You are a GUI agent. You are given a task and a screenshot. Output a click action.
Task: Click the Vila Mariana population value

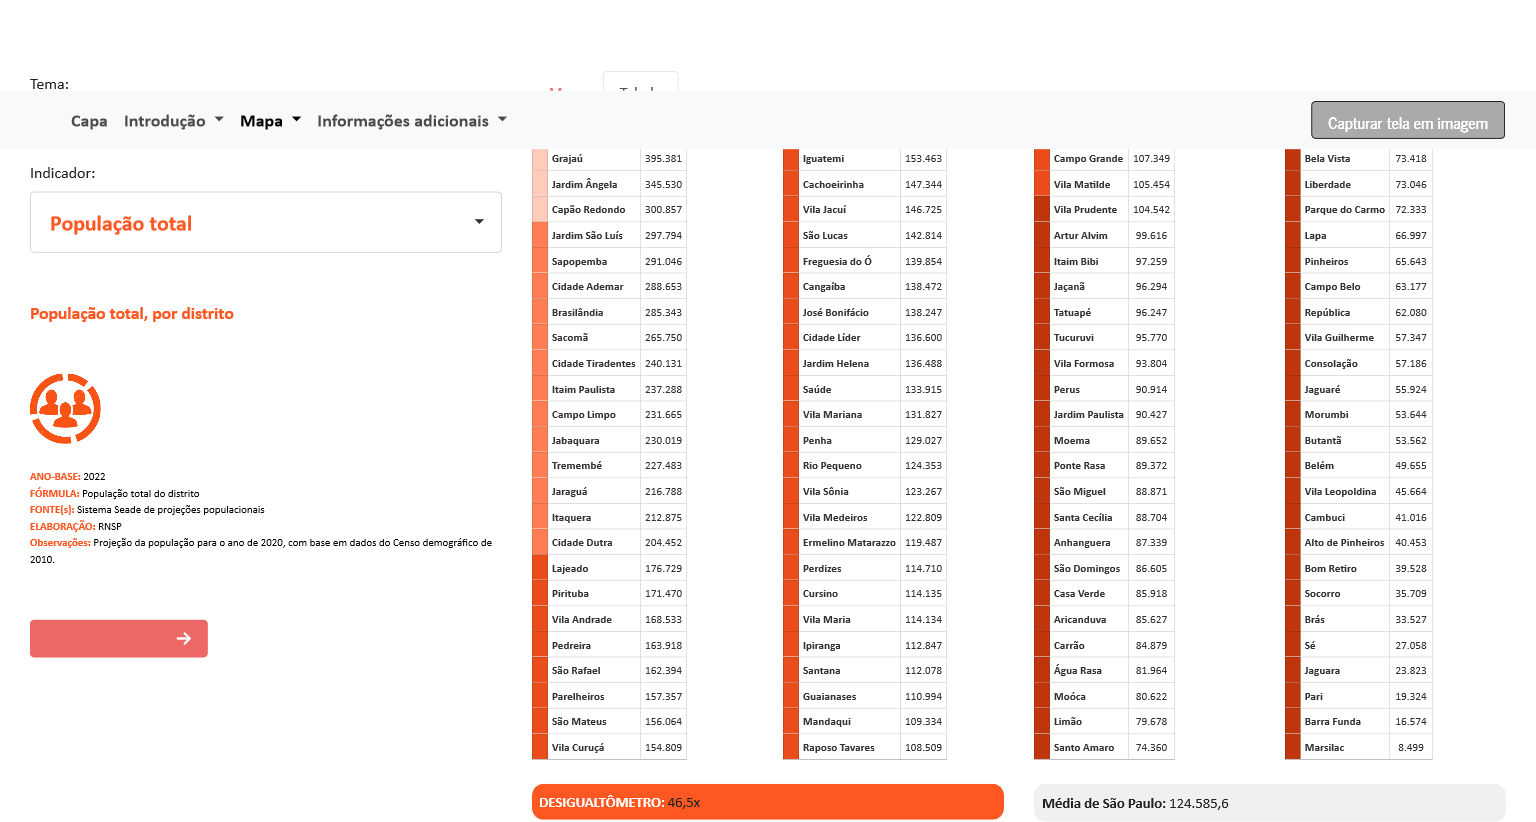pos(923,415)
